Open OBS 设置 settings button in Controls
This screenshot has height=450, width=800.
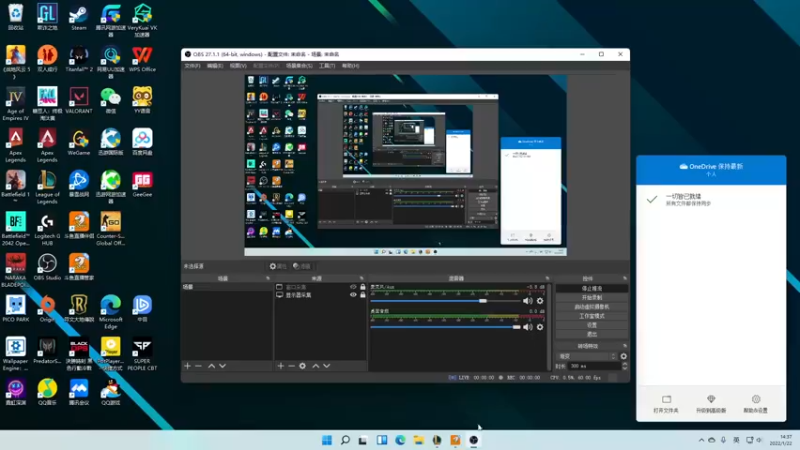click(592, 325)
